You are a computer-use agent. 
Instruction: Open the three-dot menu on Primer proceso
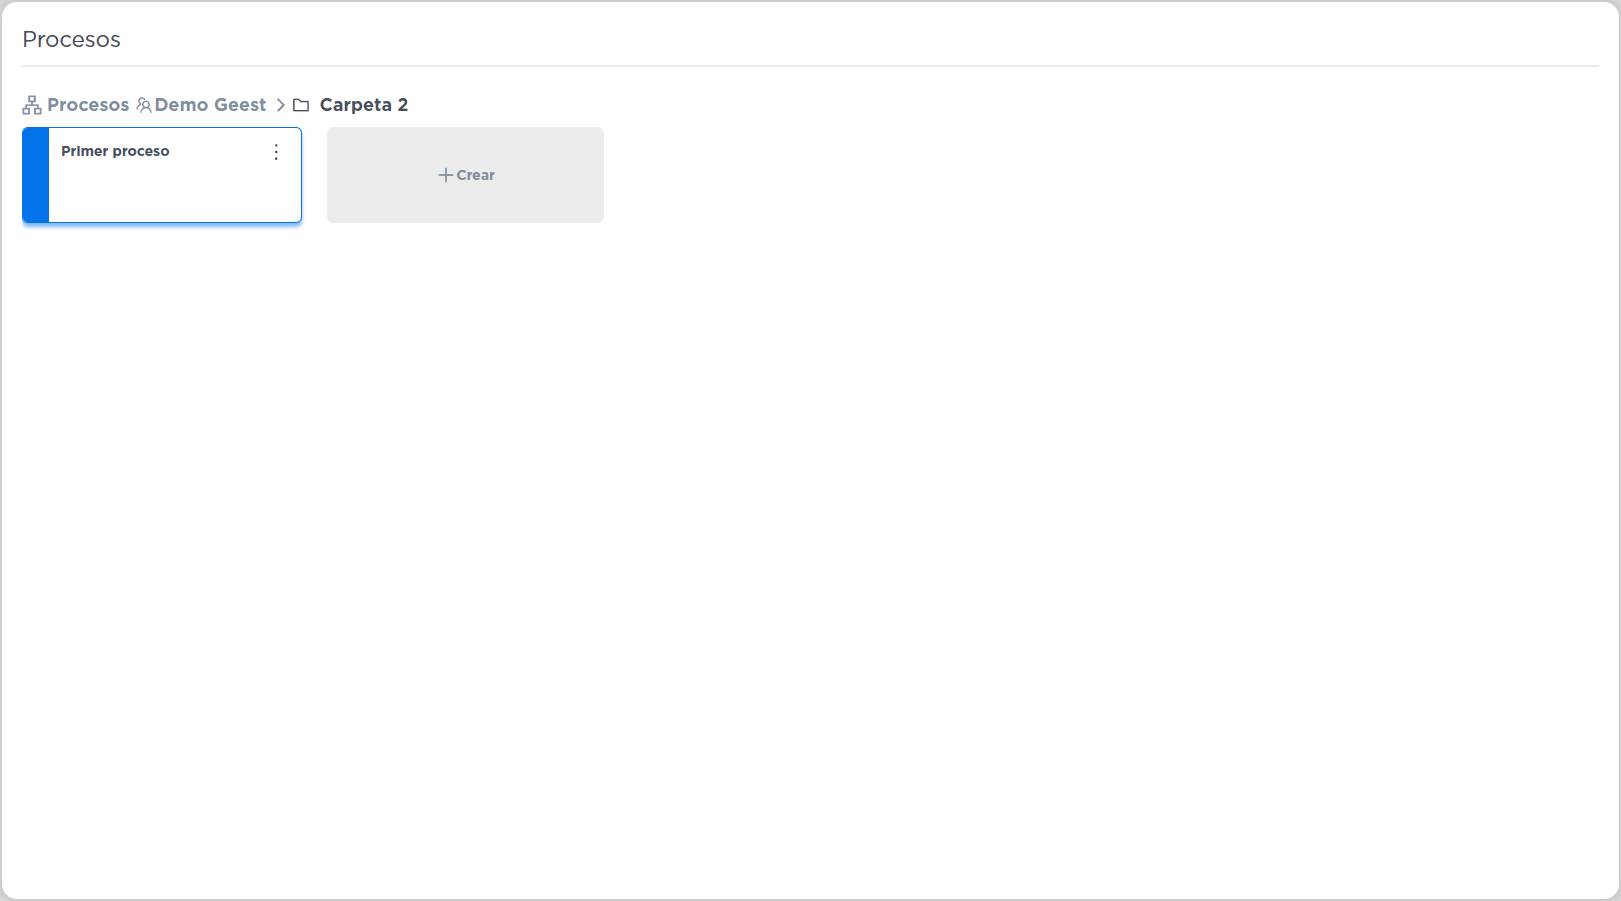coord(276,152)
